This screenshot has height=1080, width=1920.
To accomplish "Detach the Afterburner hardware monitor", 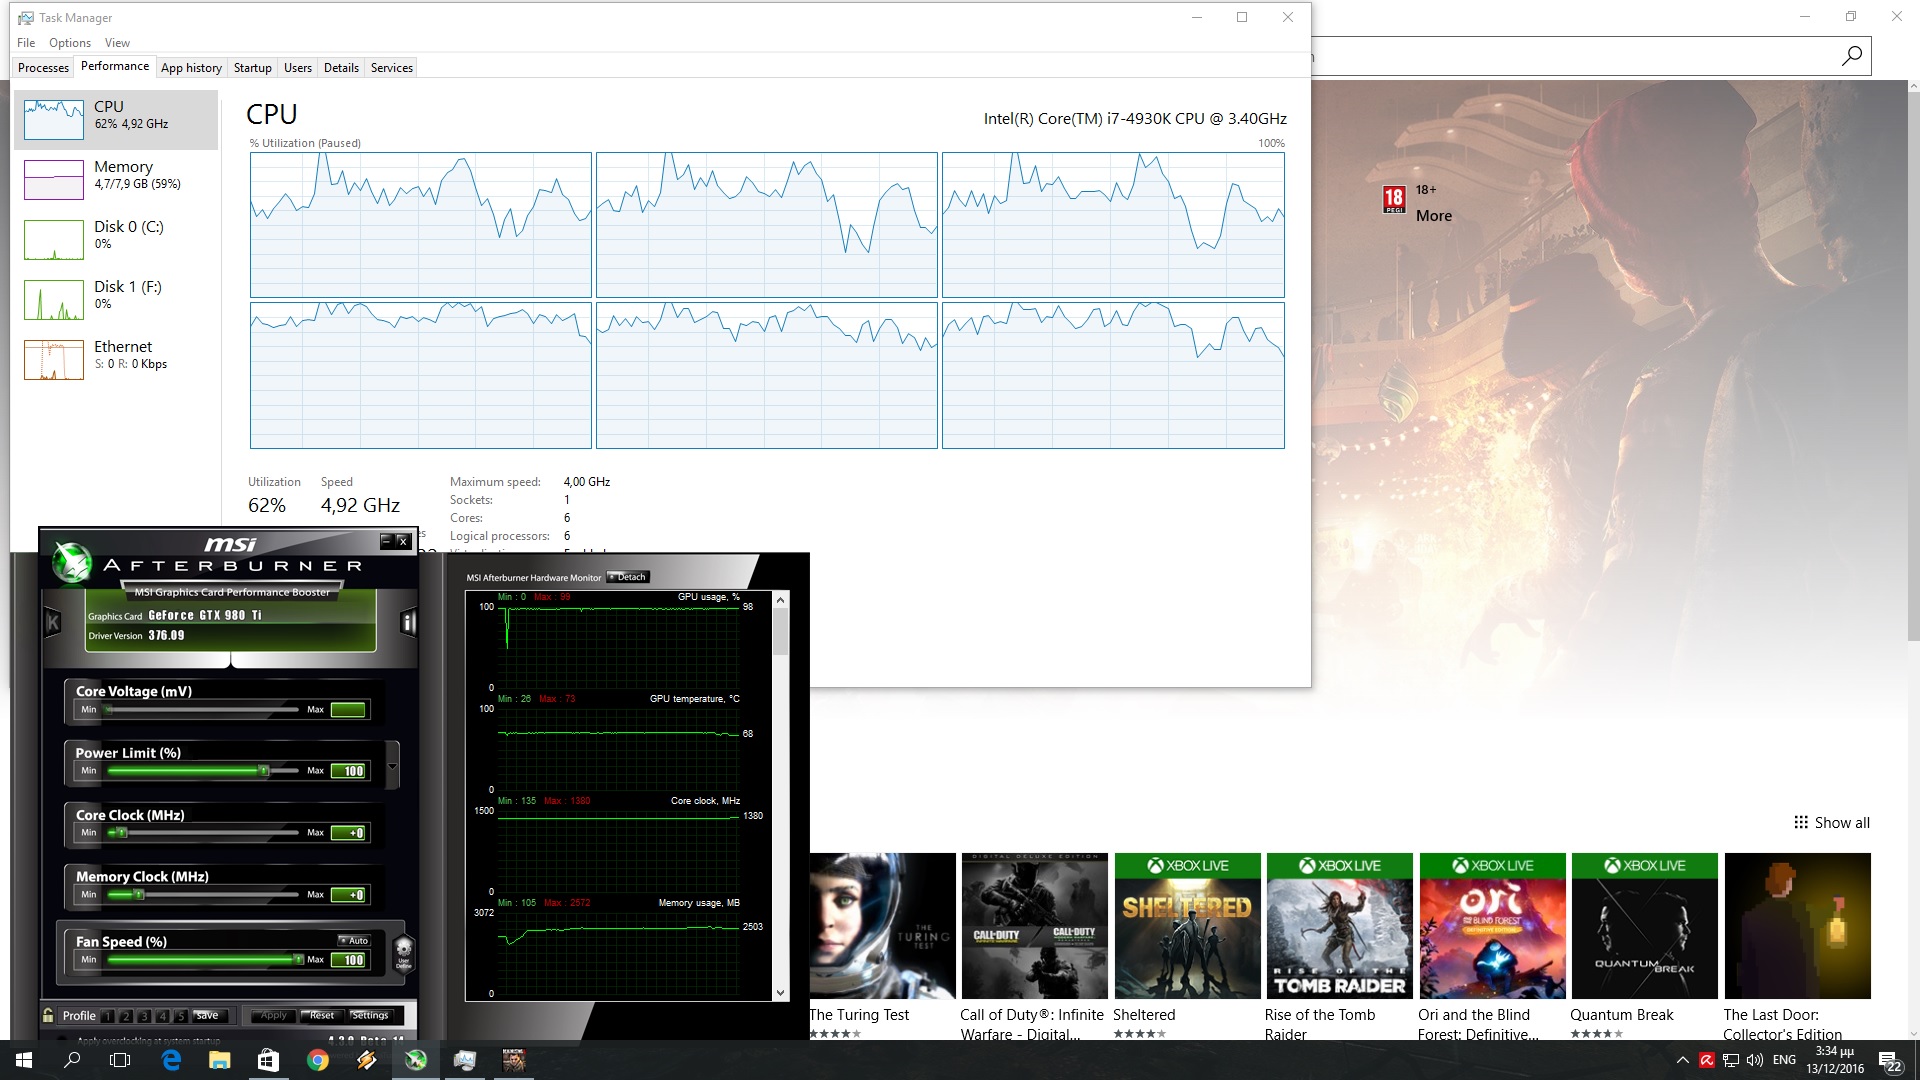I will click(628, 577).
